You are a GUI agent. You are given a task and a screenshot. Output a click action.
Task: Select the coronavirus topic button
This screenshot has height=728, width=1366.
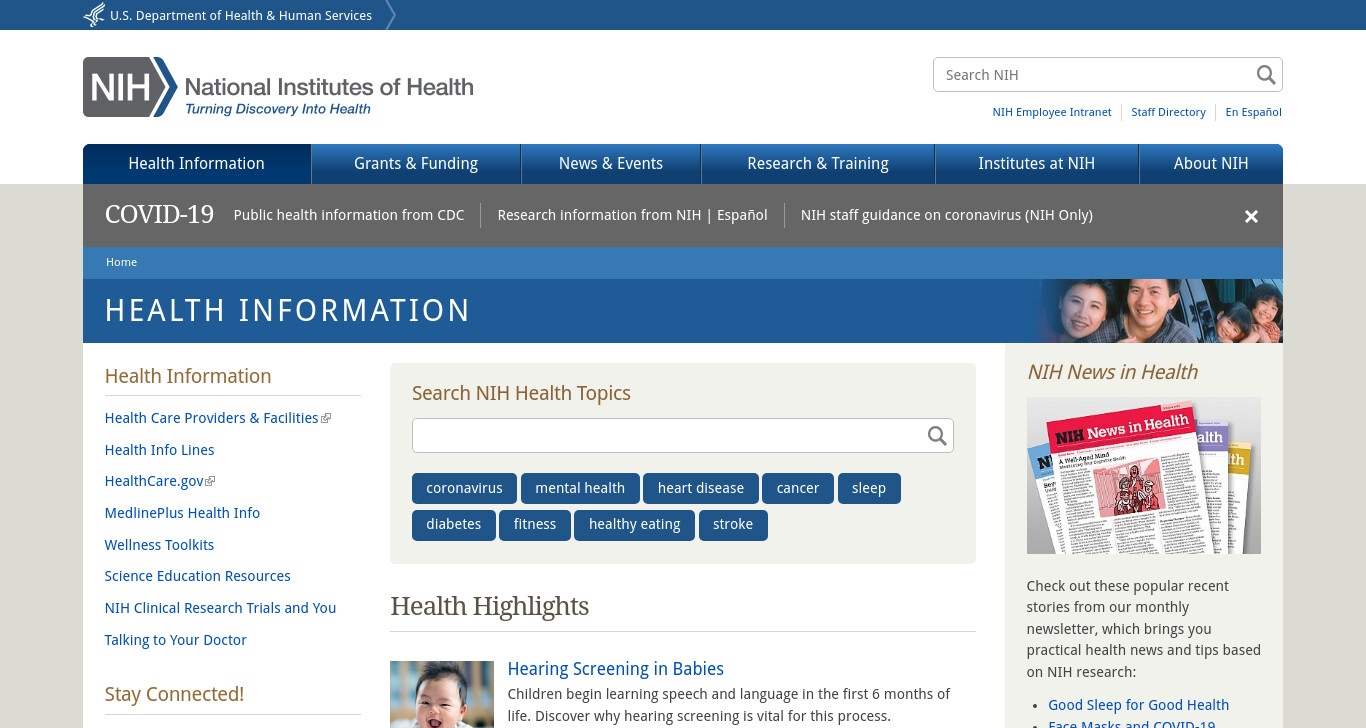pyautogui.click(x=464, y=488)
